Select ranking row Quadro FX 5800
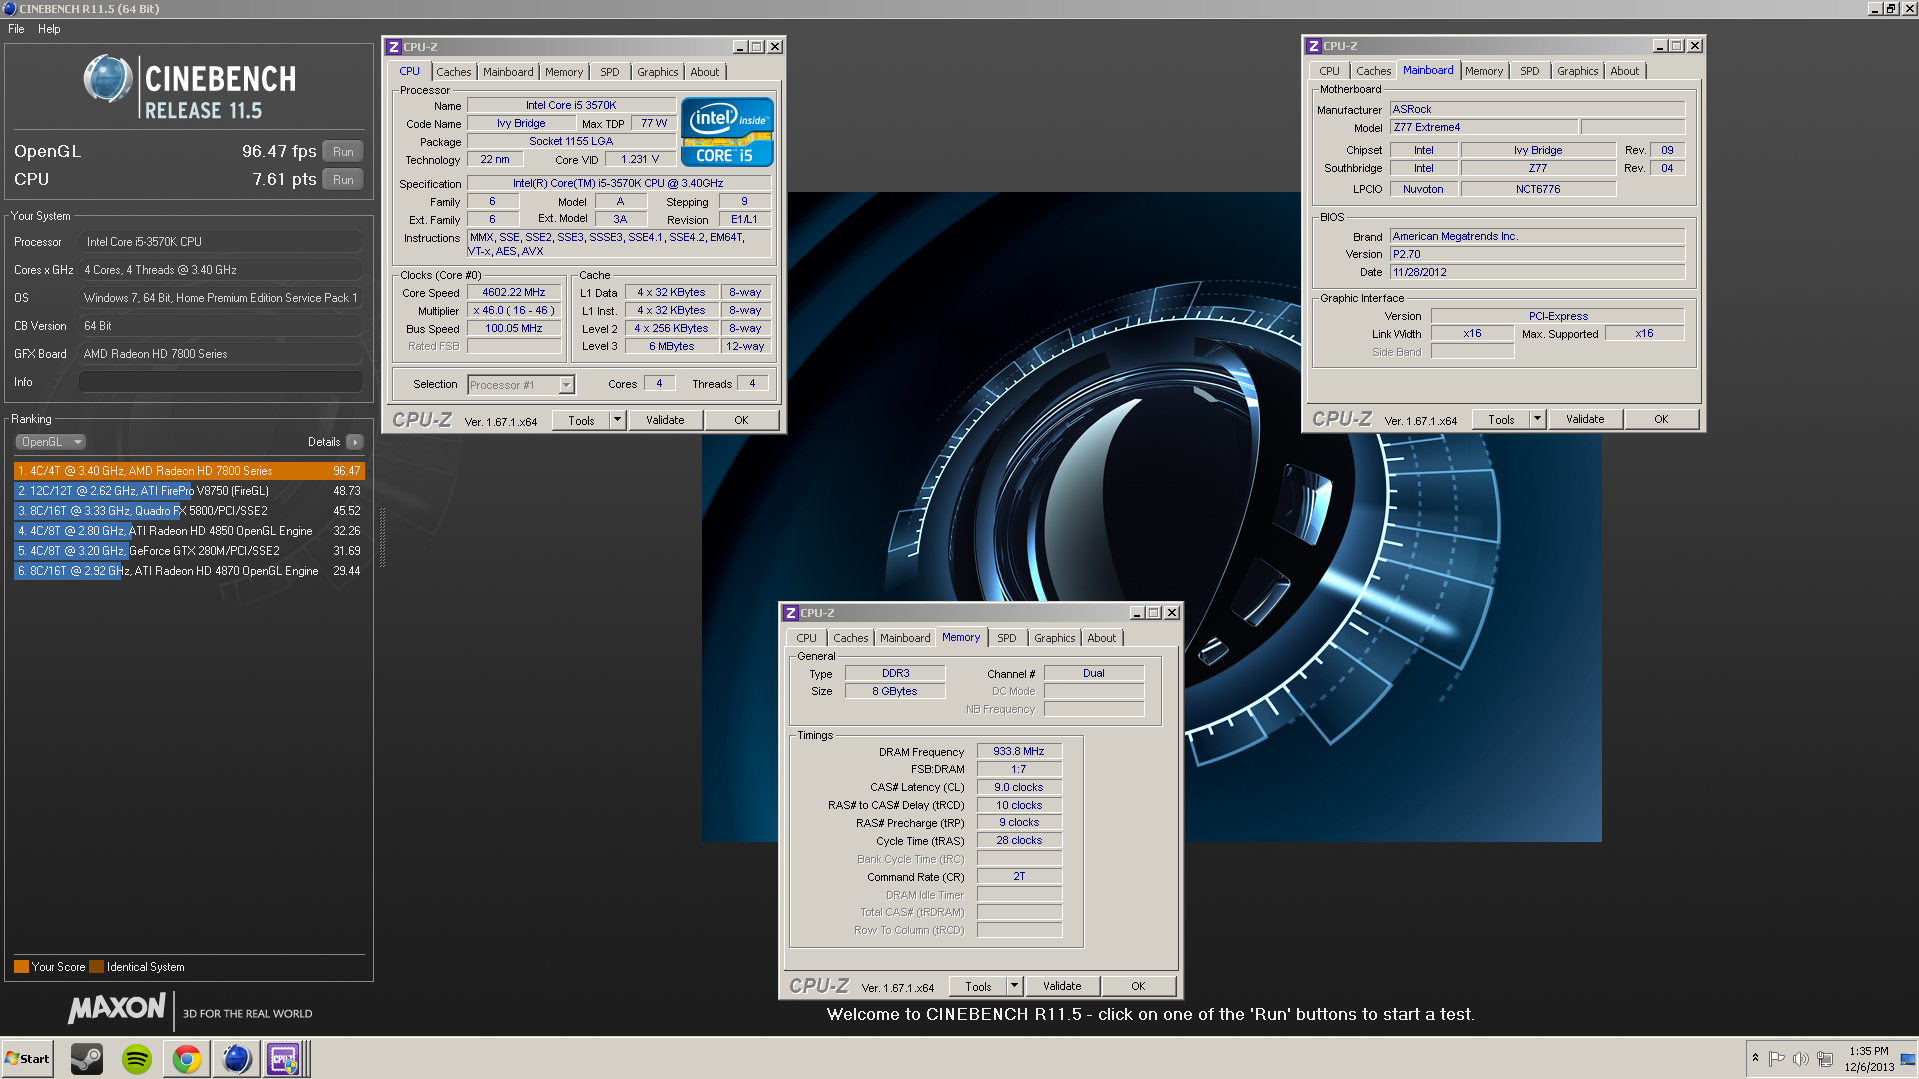 click(x=189, y=511)
